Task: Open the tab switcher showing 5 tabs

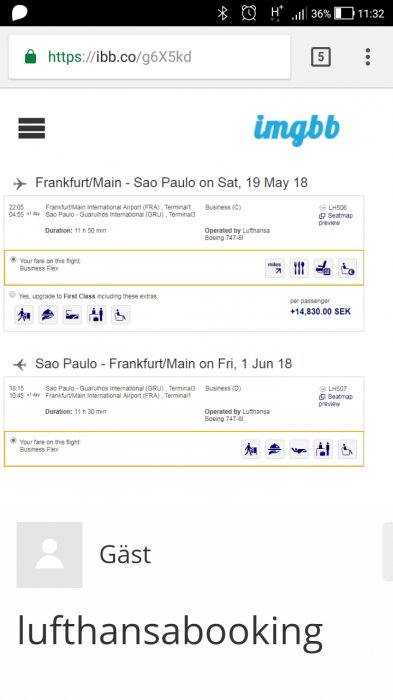Action: tap(321, 57)
